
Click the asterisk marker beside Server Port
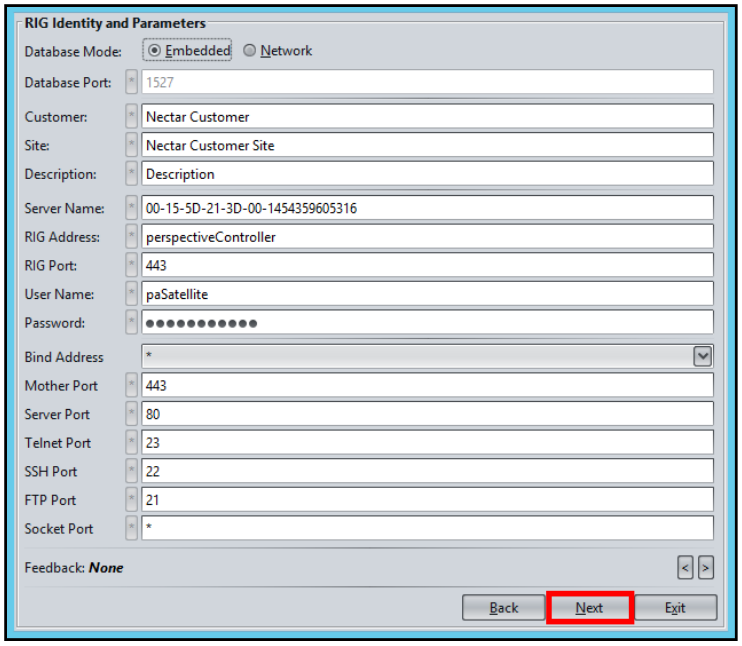[x=132, y=414]
